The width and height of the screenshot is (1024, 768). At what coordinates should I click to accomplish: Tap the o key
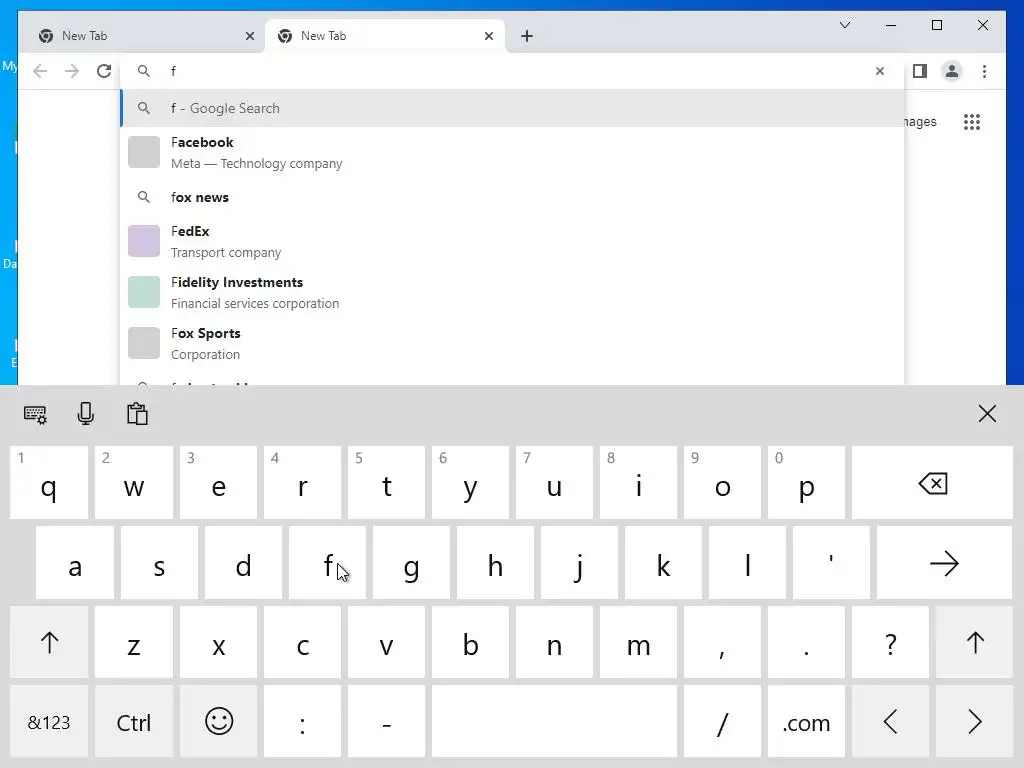(722, 483)
